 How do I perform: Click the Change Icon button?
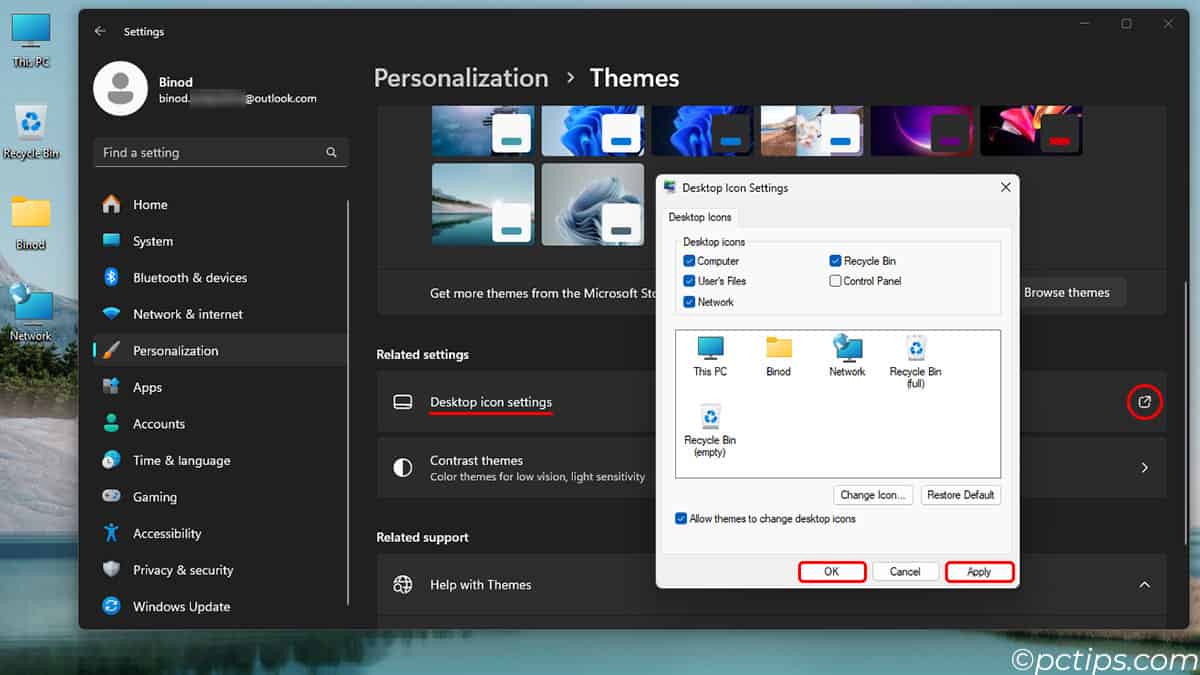point(873,494)
